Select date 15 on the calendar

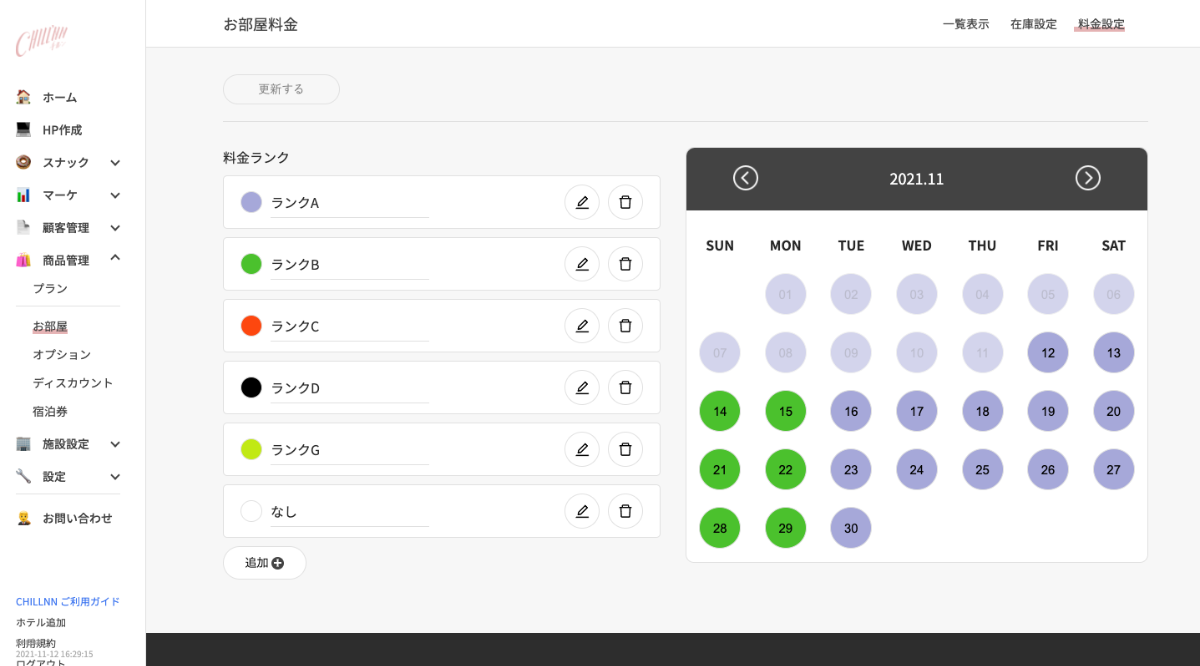[785, 411]
